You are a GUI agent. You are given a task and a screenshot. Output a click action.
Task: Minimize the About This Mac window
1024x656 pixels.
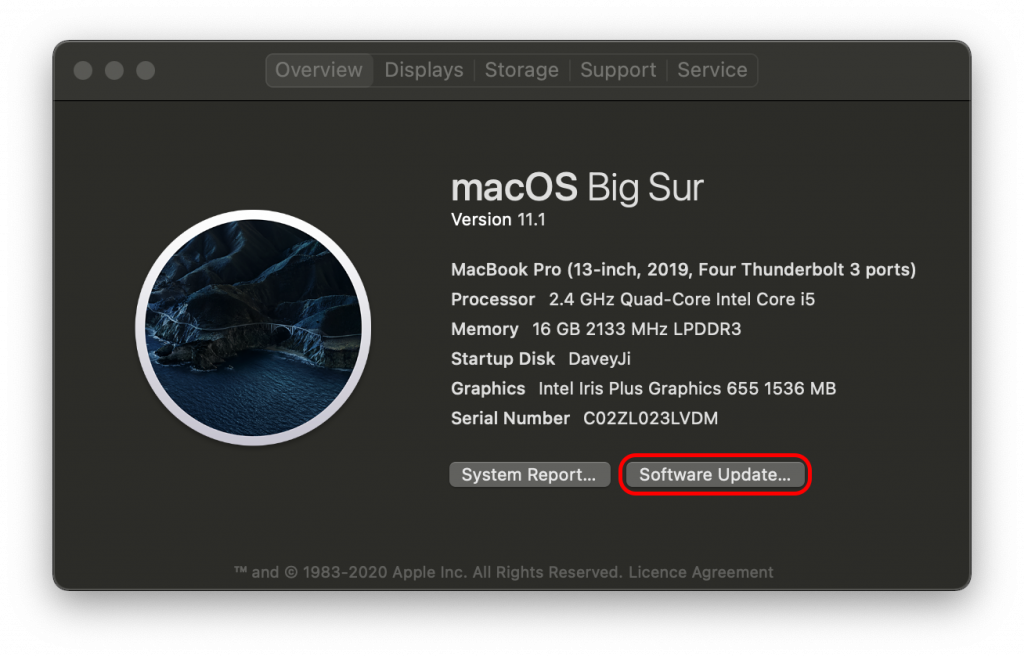[114, 70]
